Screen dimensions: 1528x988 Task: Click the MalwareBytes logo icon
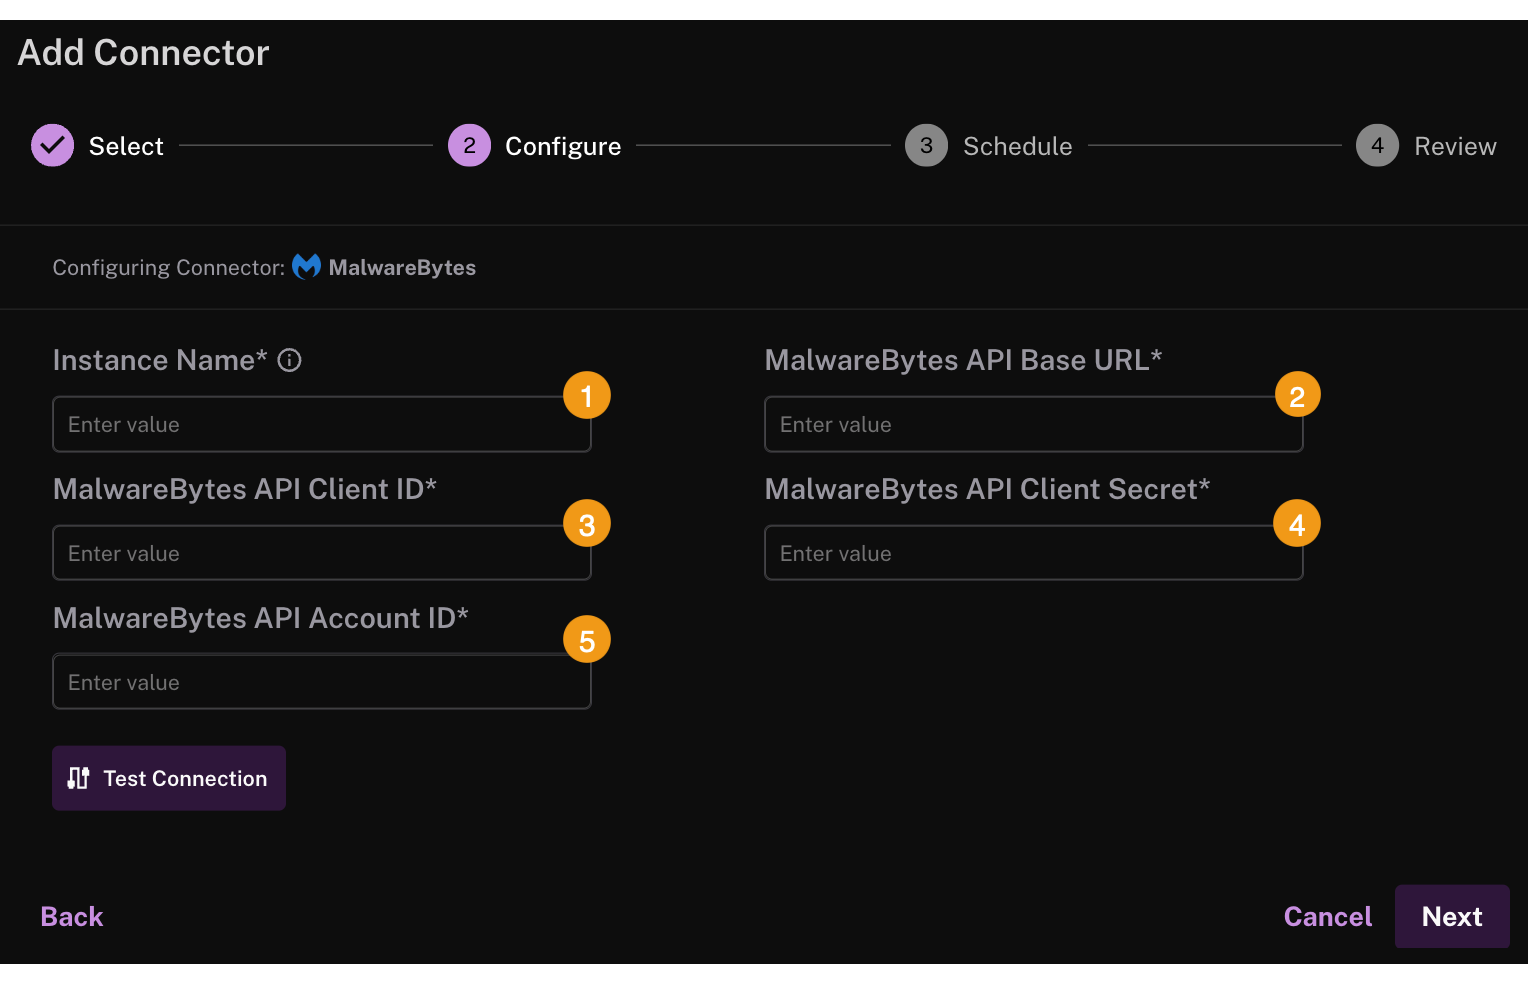click(x=306, y=267)
